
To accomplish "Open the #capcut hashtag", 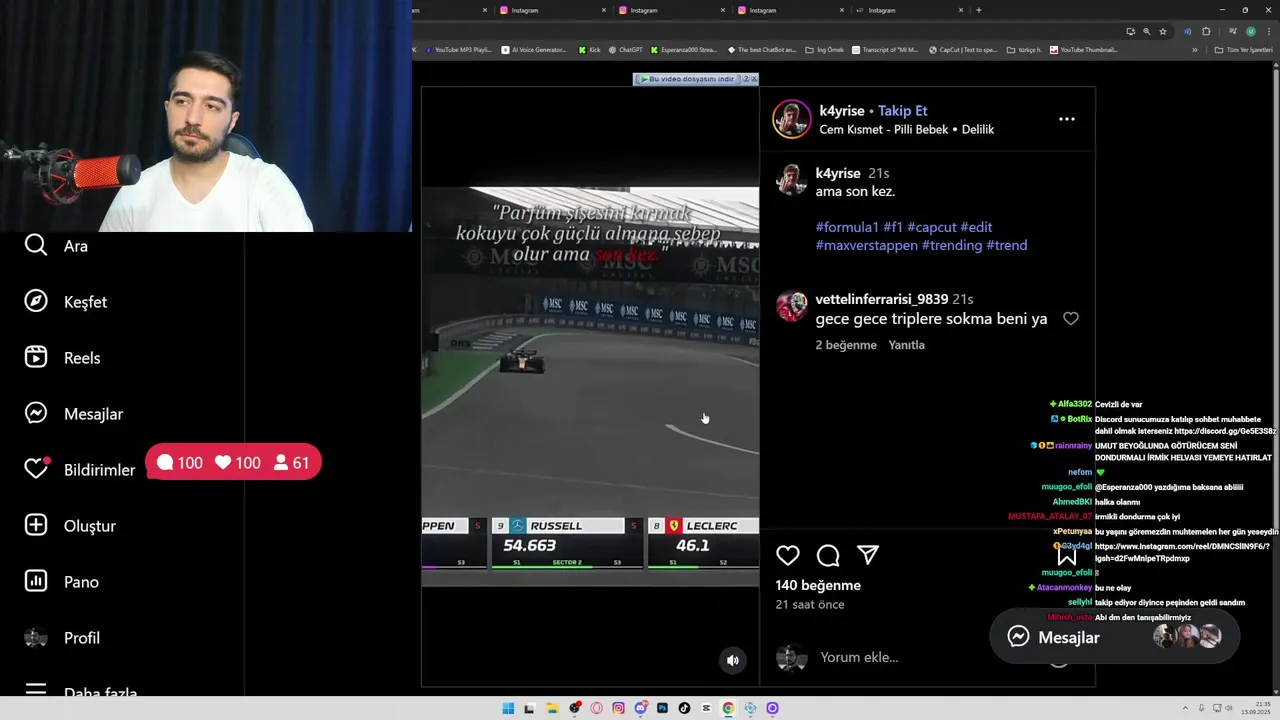I will (932, 227).
